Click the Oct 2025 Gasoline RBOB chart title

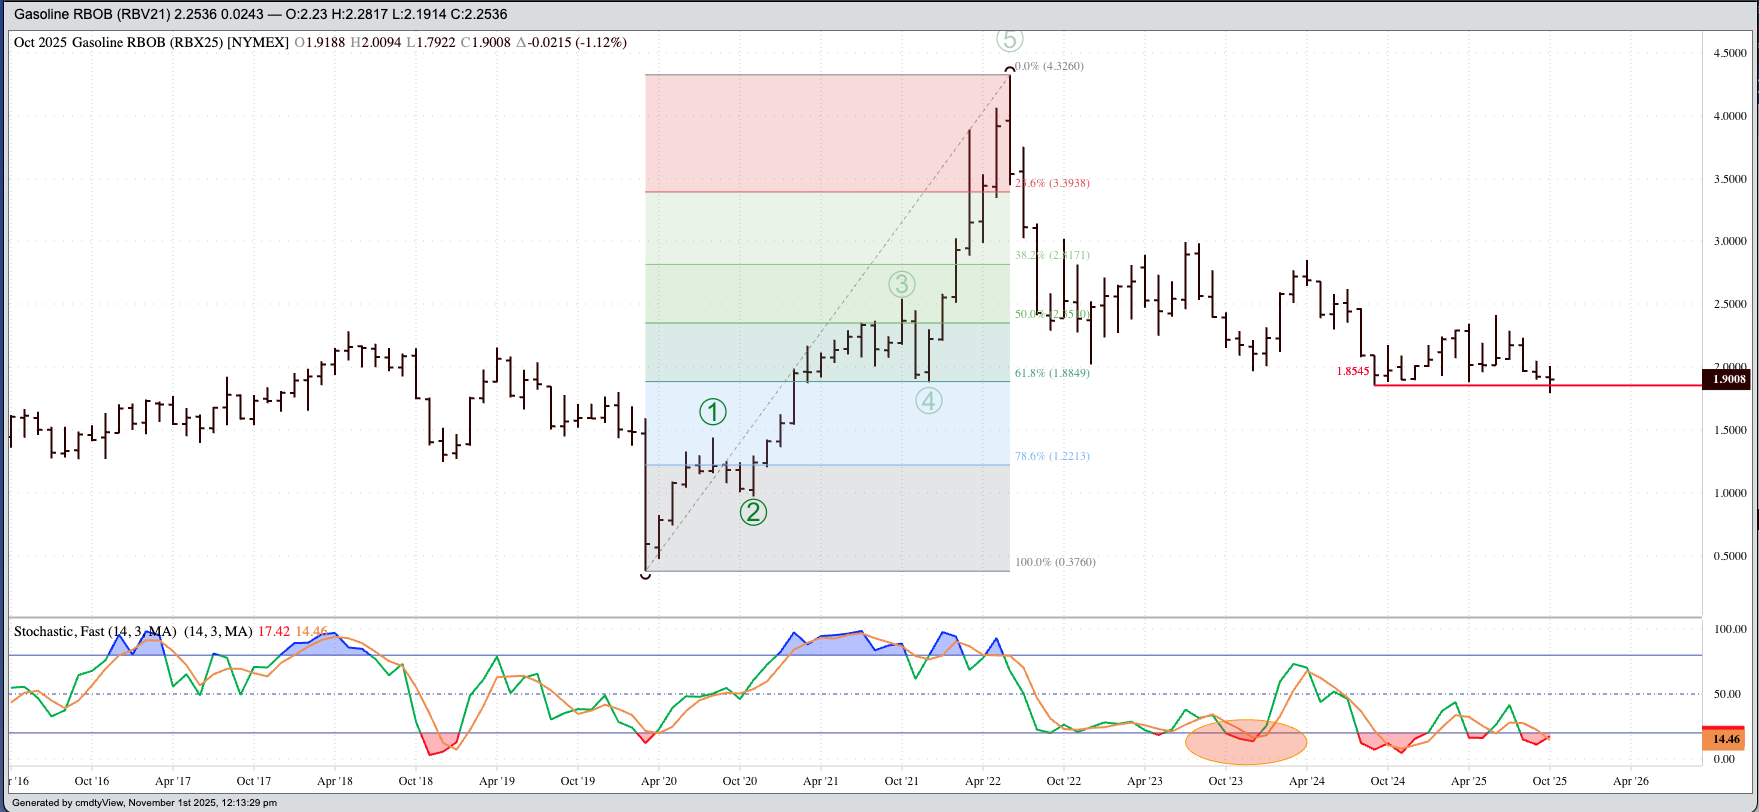150,43
